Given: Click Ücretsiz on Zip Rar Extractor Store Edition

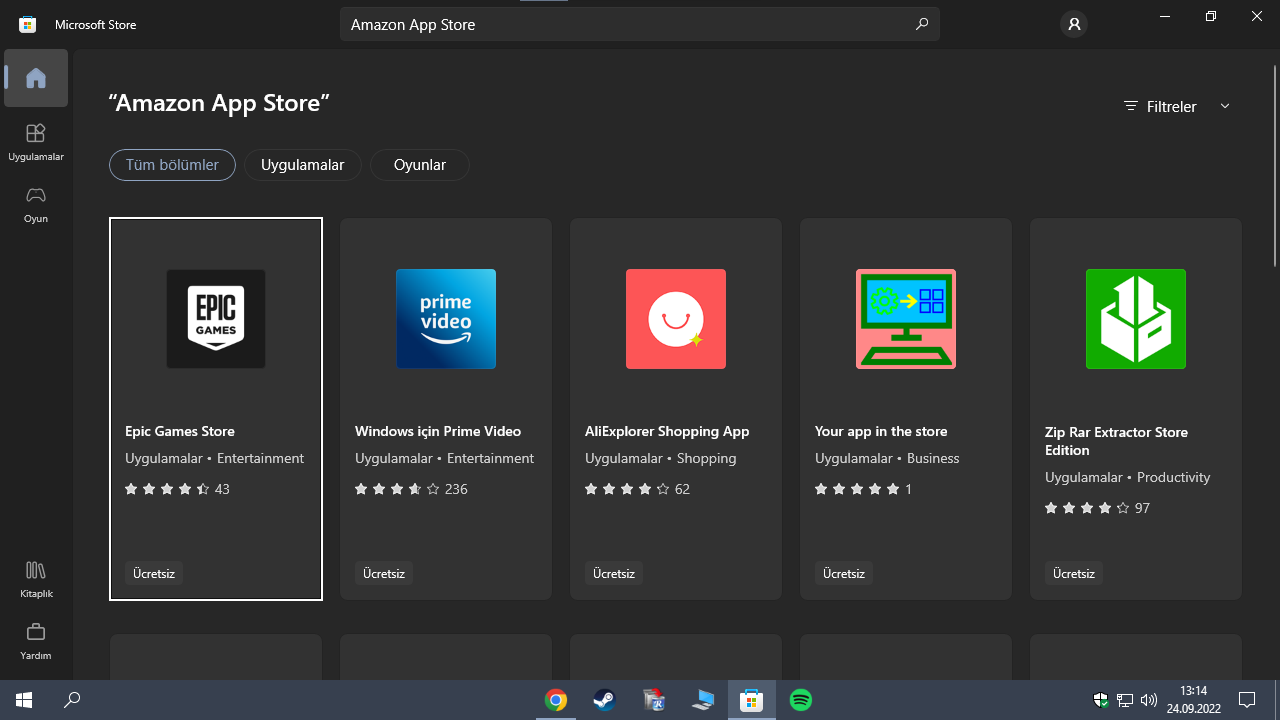Looking at the screenshot, I should coord(1074,573).
